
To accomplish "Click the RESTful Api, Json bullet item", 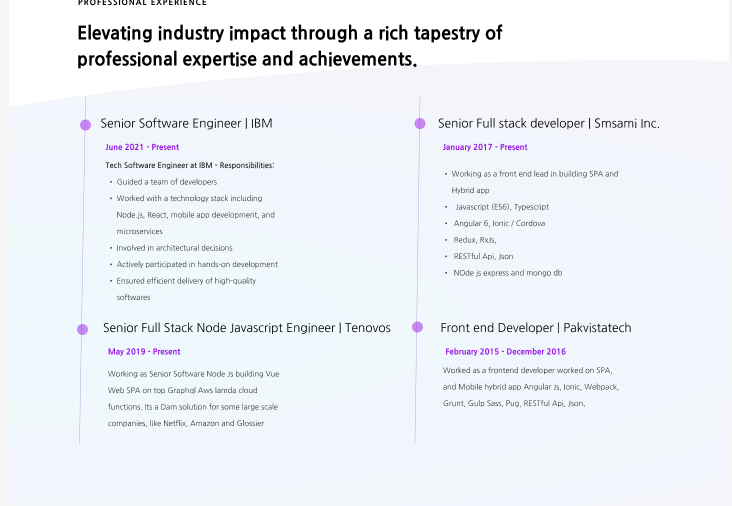I will [483, 256].
